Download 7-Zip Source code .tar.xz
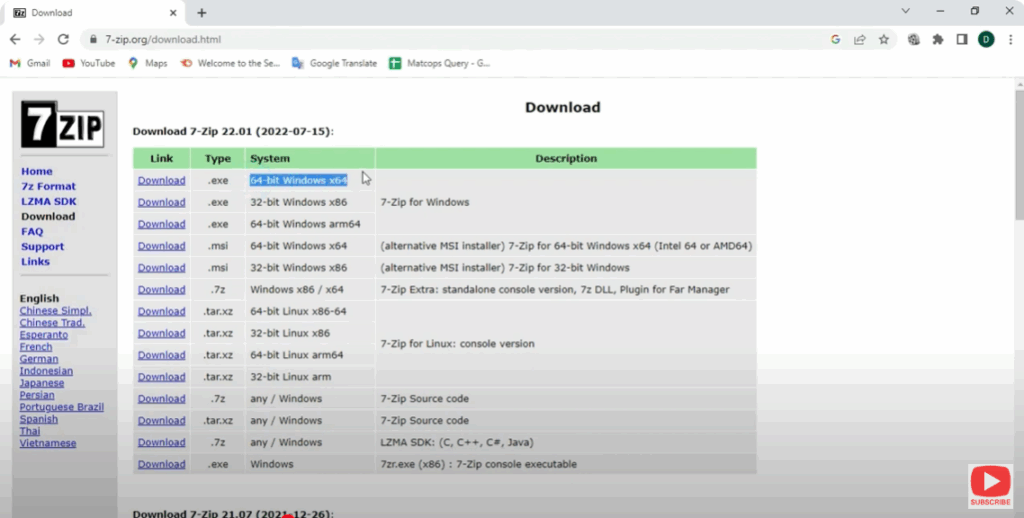This screenshot has height=518, width=1024. coord(161,421)
